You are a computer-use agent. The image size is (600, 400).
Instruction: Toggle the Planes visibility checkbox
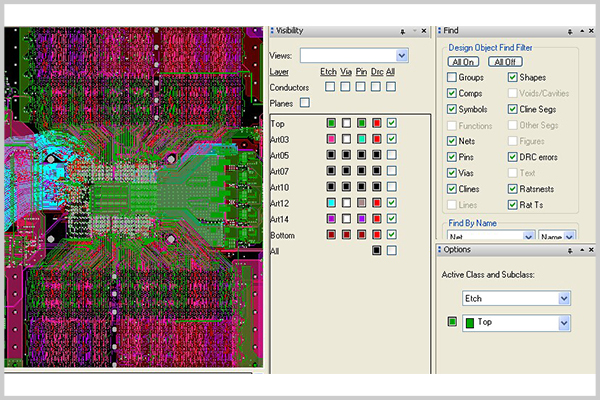point(305,102)
